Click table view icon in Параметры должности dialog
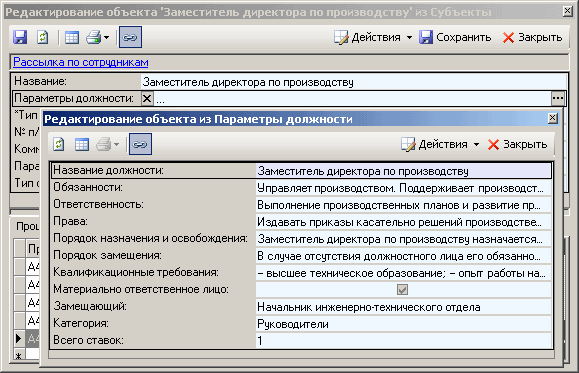 click(x=82, y=144)
